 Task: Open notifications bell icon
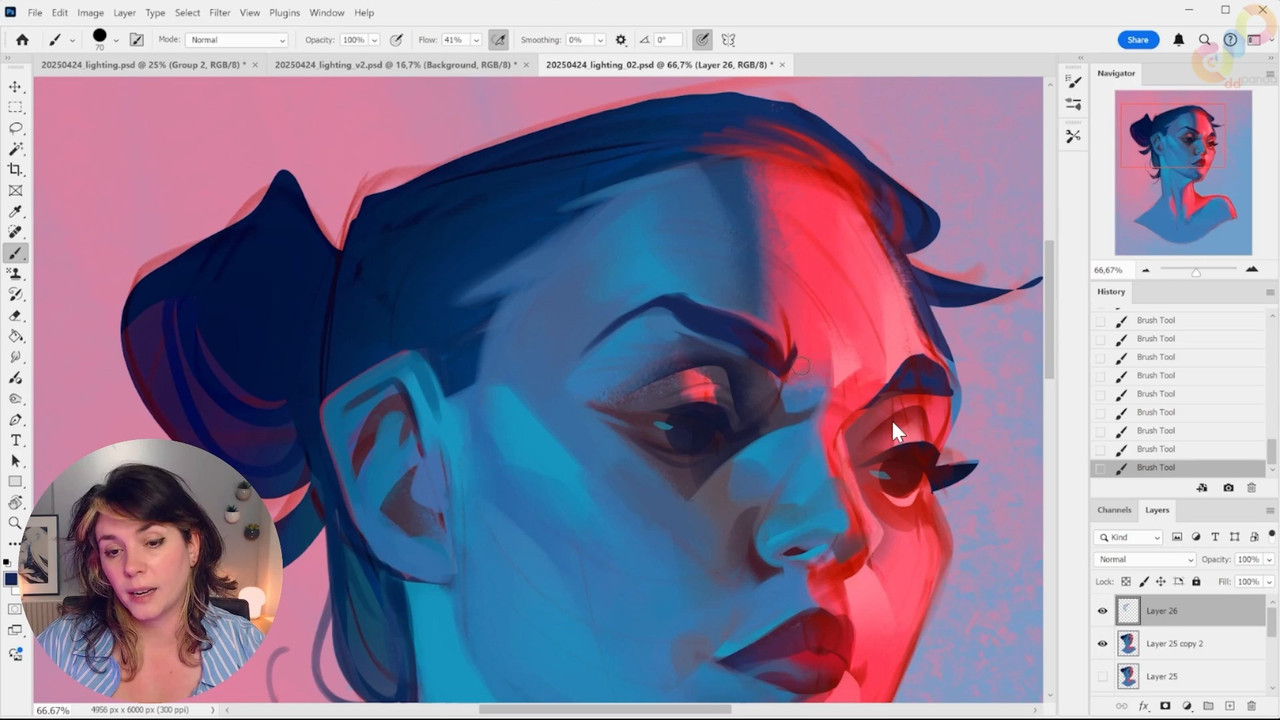click(1179, 40)
